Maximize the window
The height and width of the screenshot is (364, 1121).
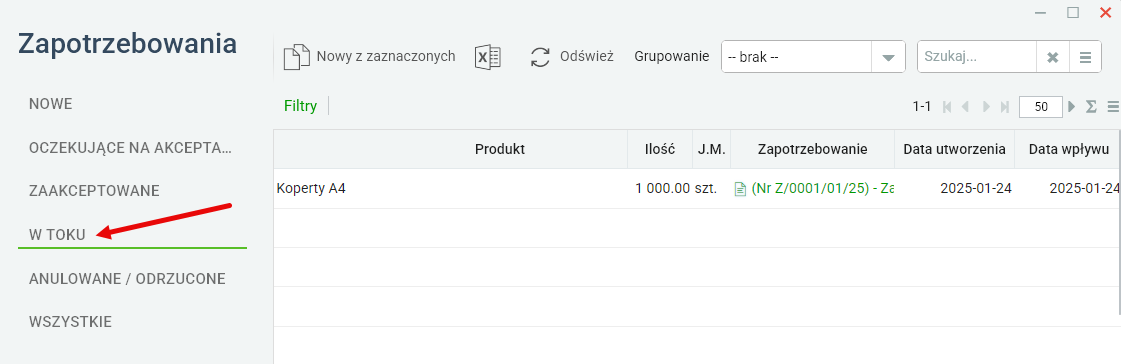[x=1072, y=12]
